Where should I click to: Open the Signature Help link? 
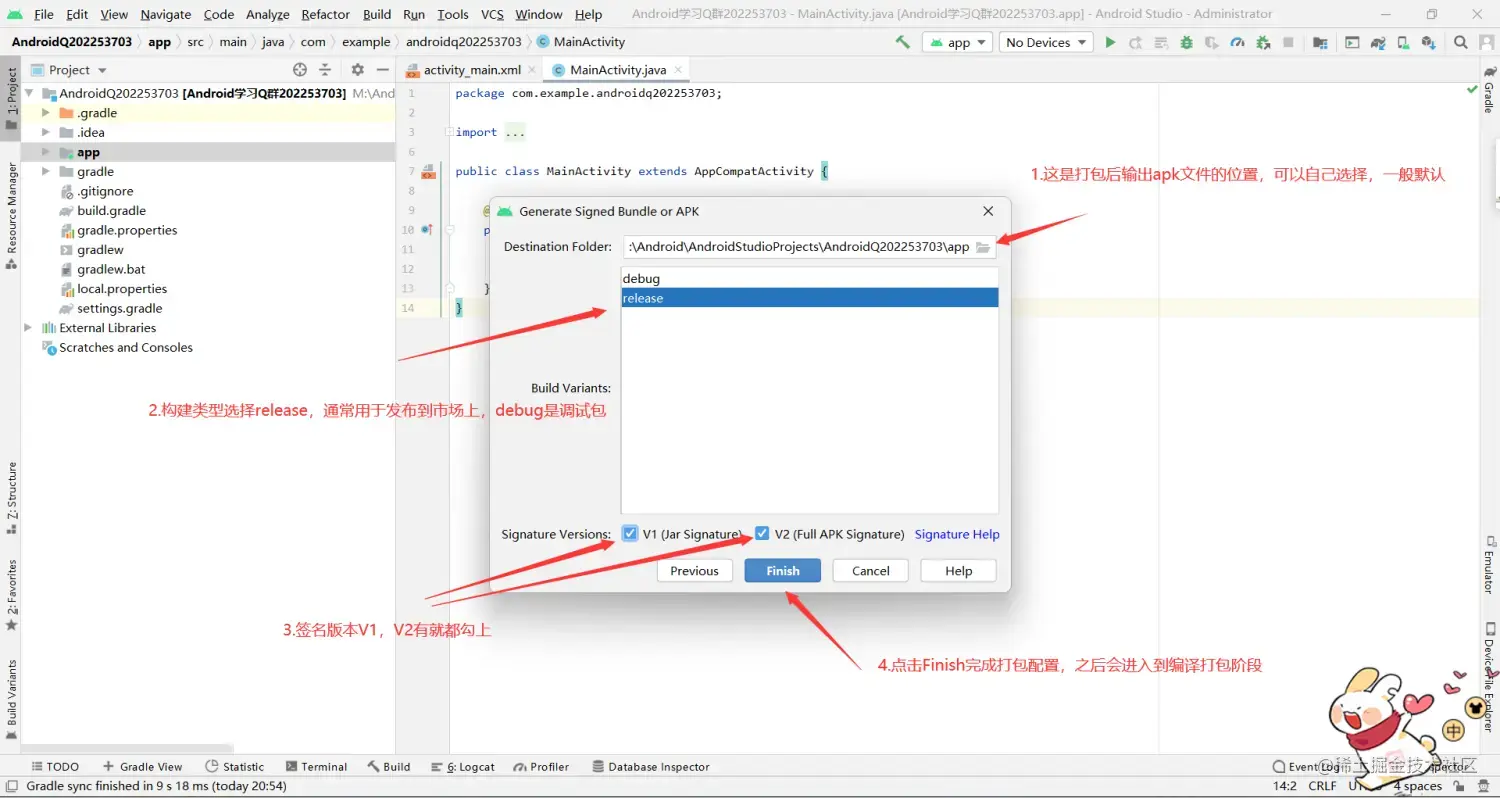(957, 534)
